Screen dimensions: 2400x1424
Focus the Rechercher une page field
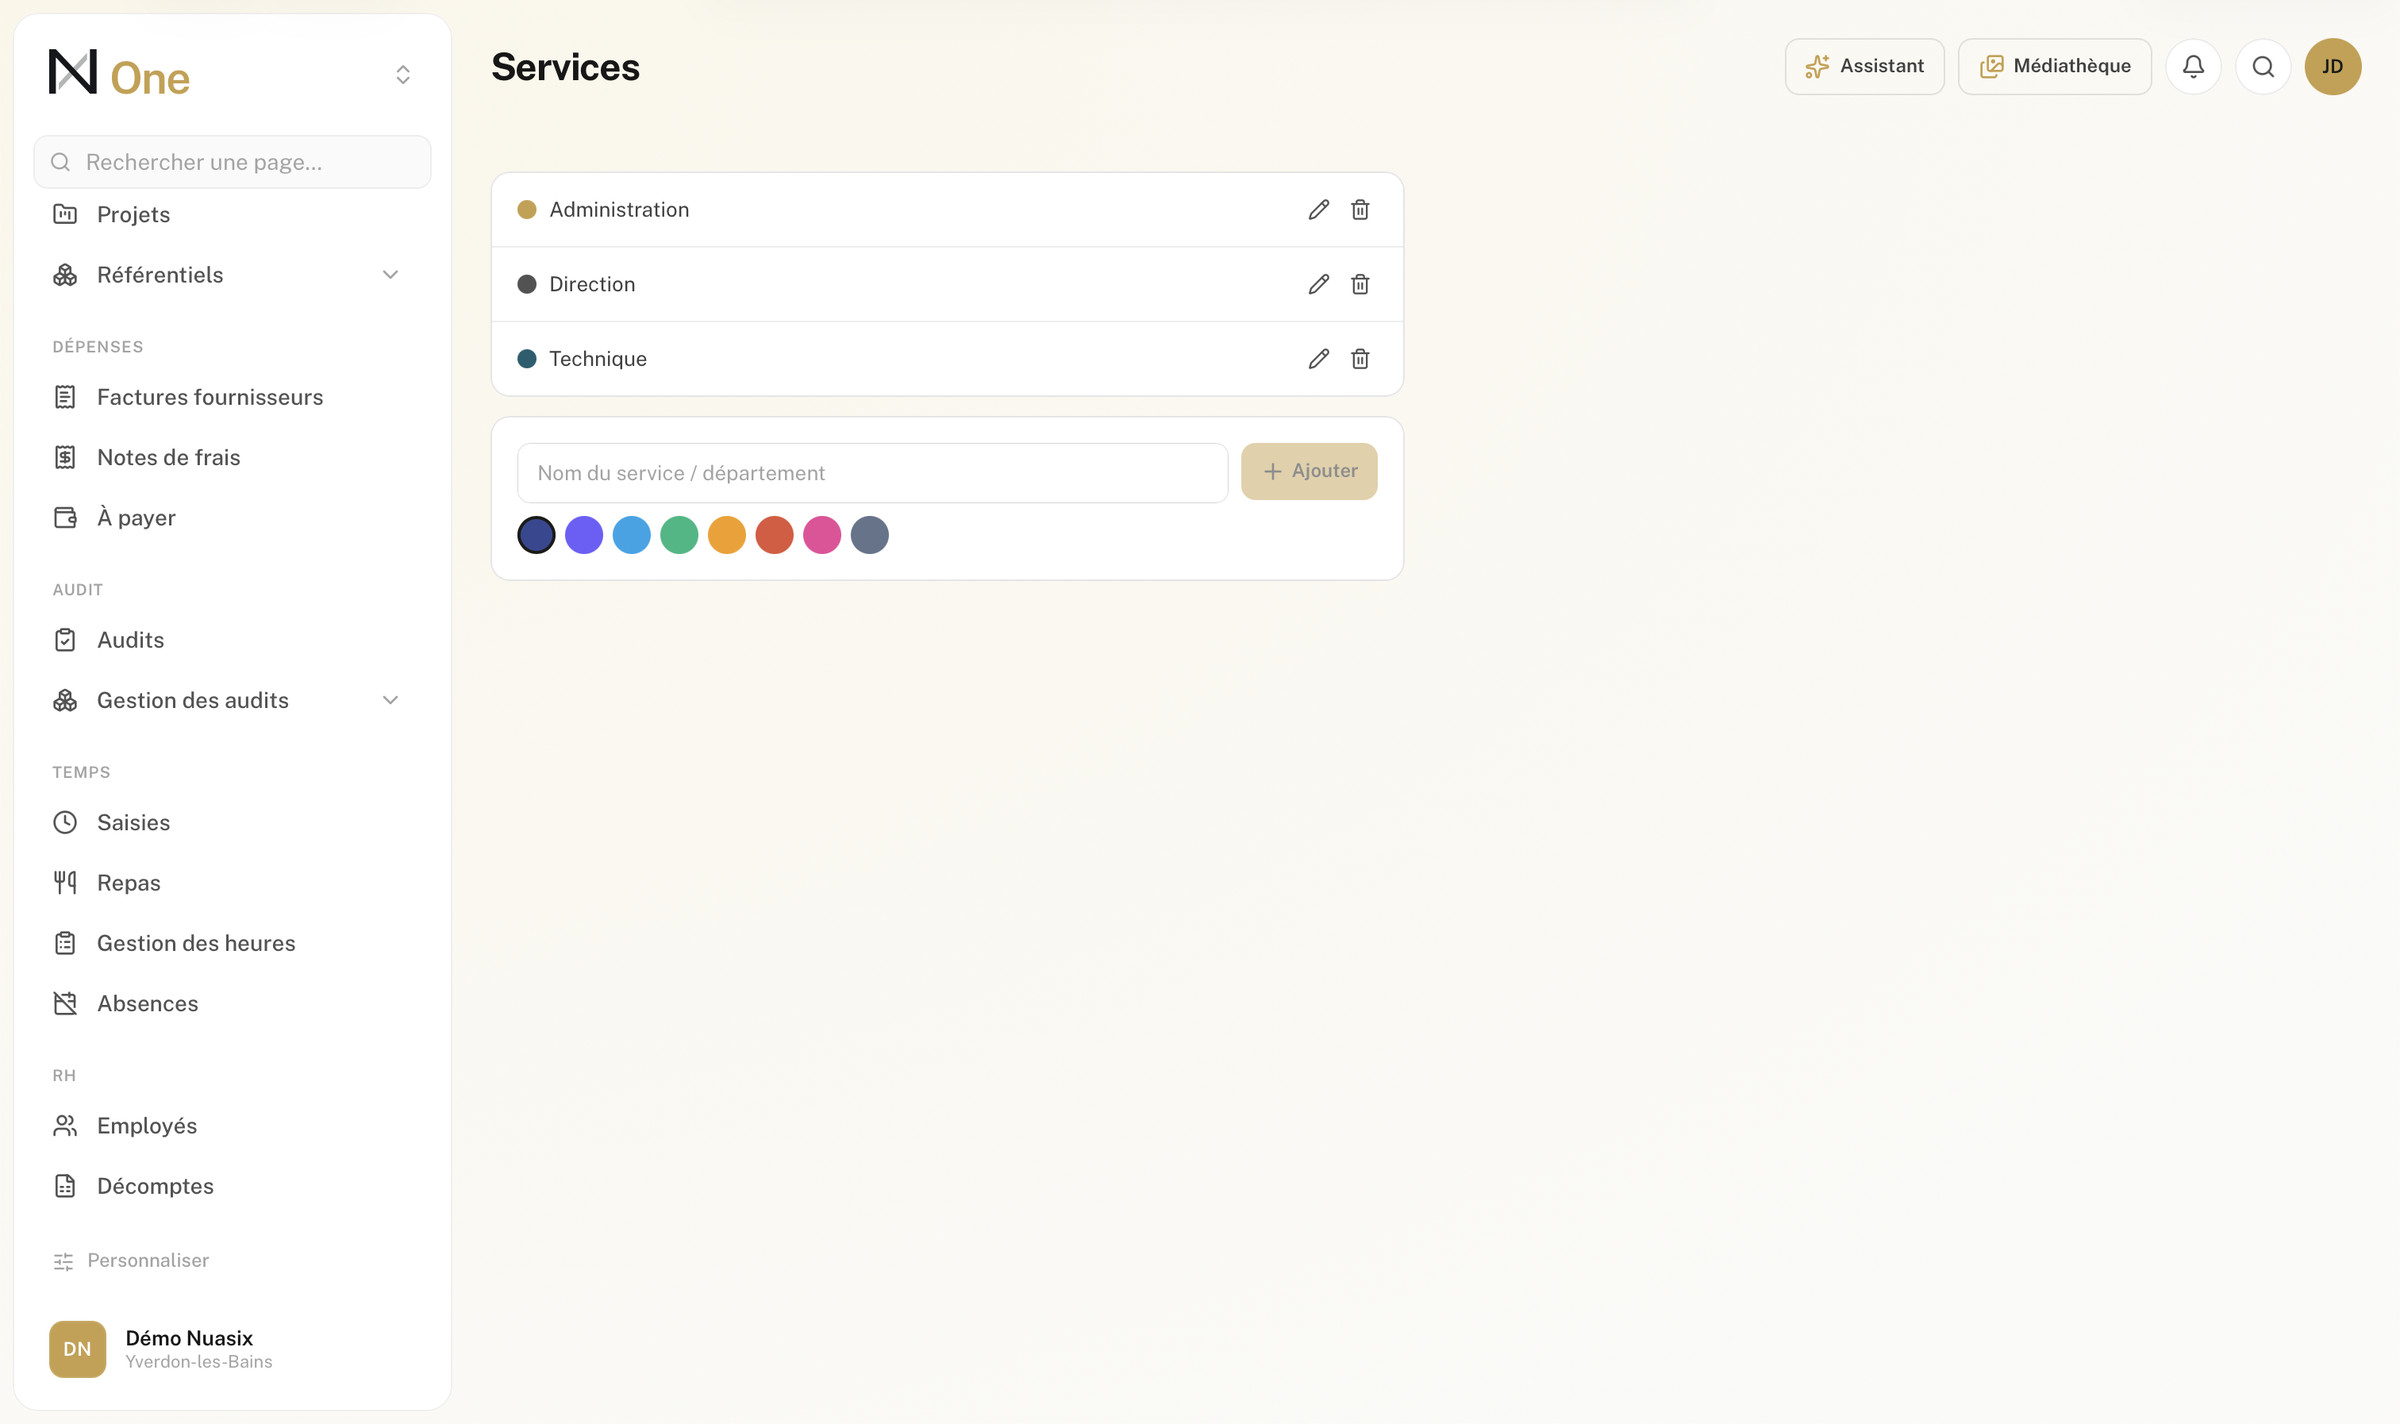coord(232,162)
